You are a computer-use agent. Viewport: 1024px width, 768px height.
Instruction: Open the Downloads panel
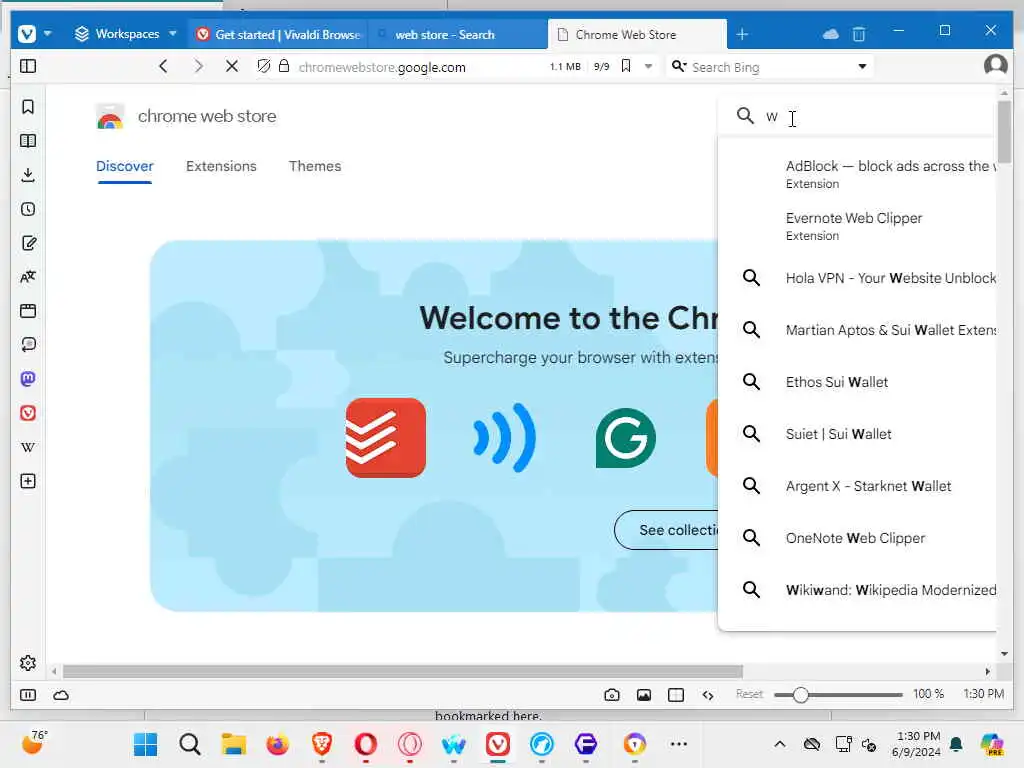pyautogui.click(x=28, y=174)
